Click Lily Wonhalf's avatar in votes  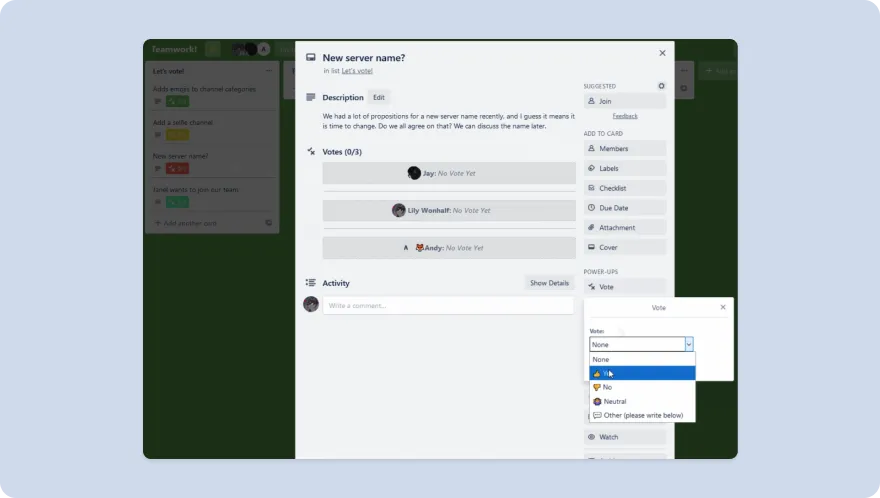click(x=399, y=211)
